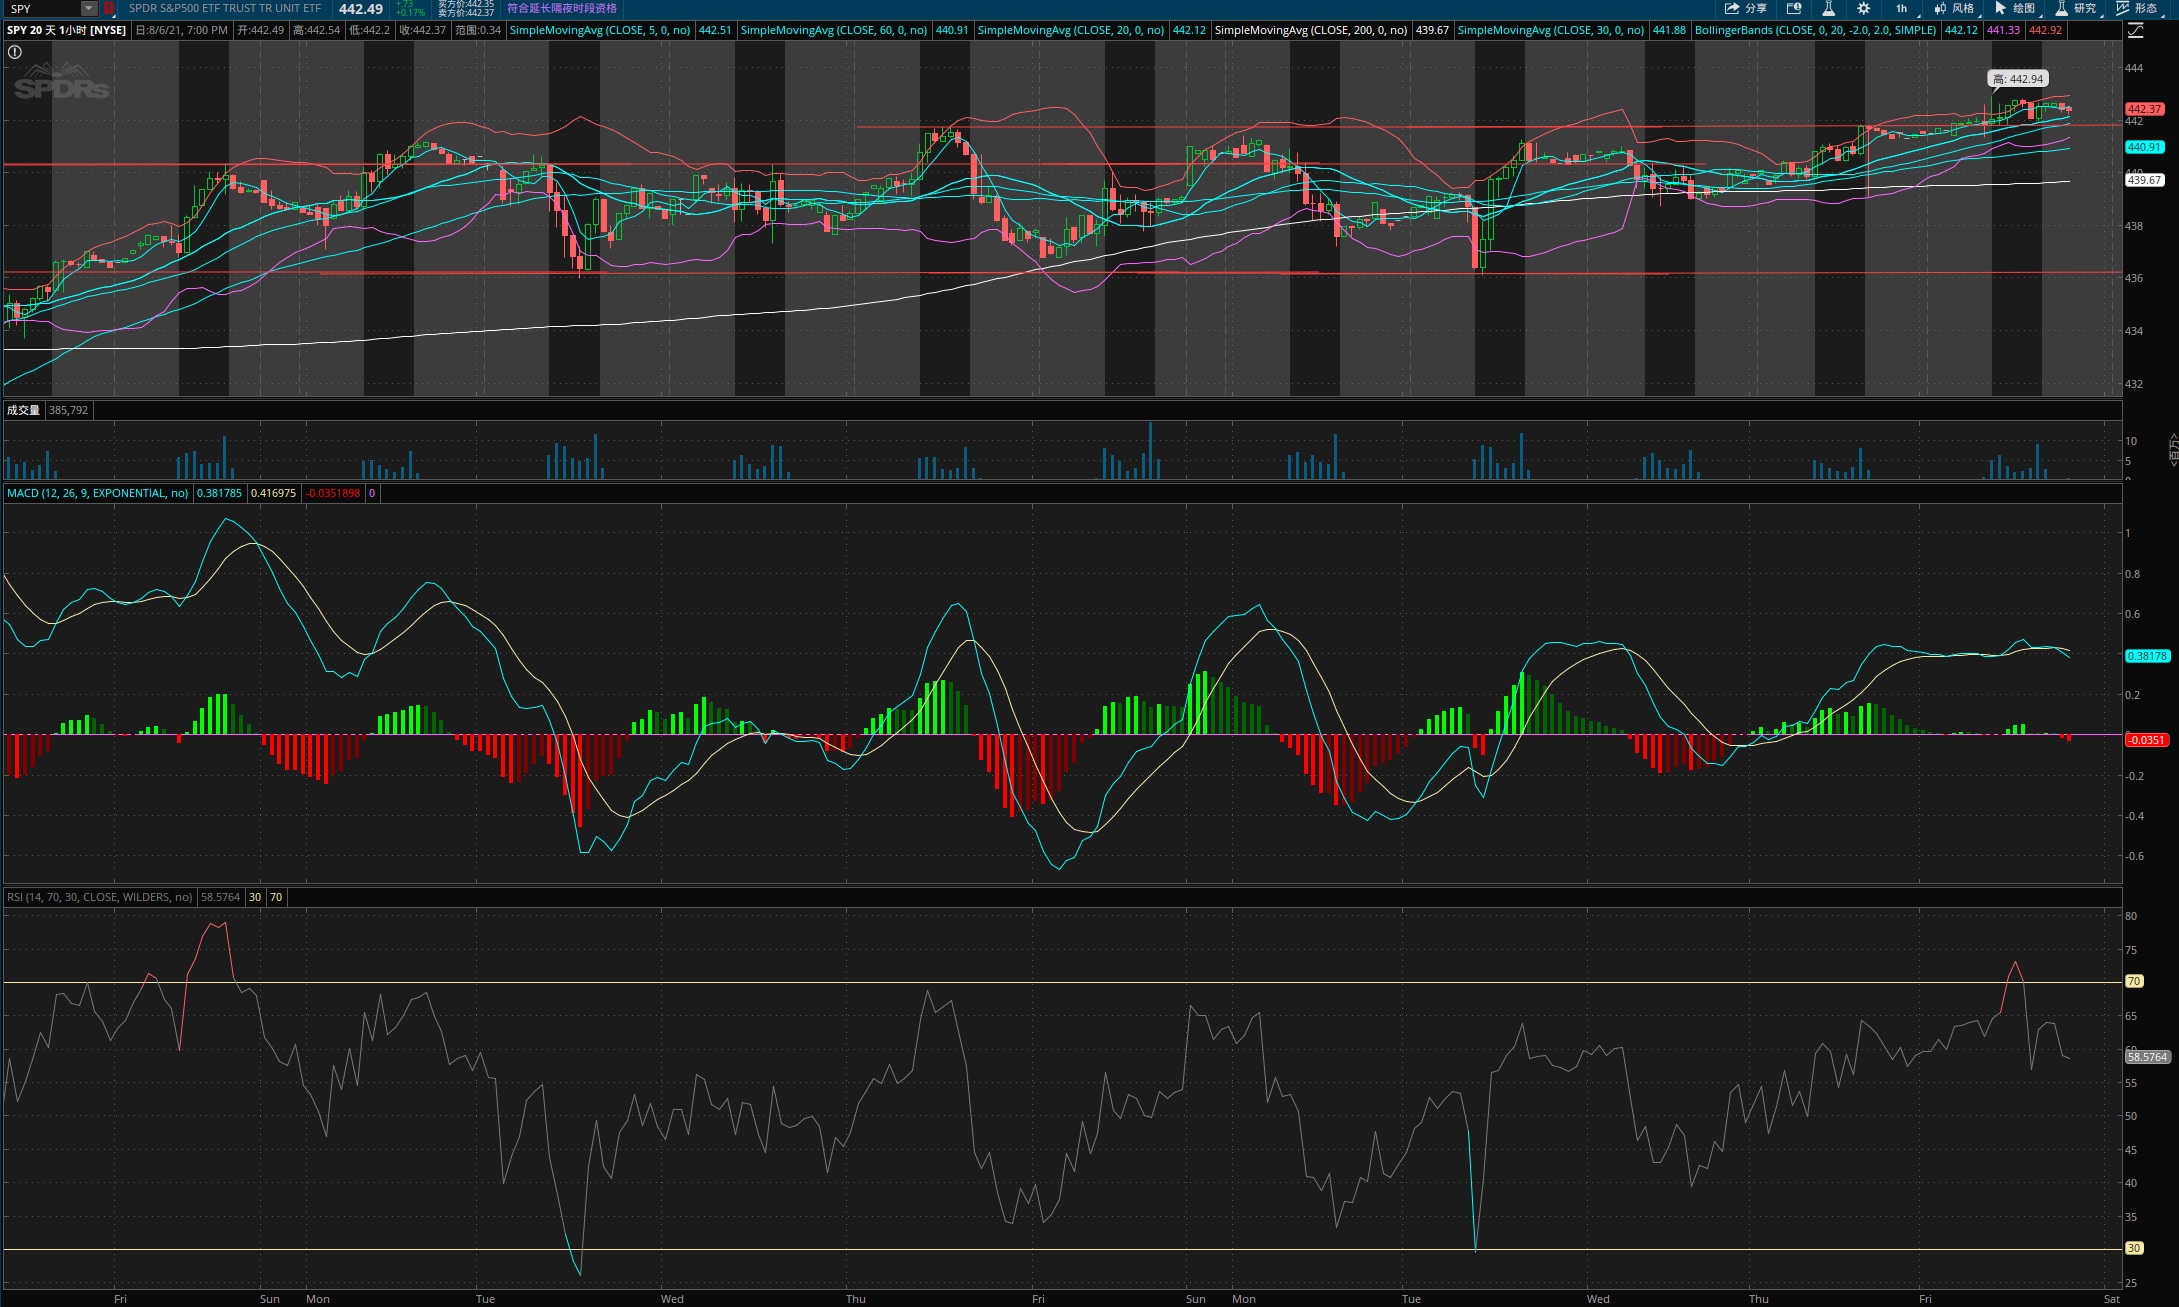Click the pointer drawing tool icon

tap(2000, 8)
